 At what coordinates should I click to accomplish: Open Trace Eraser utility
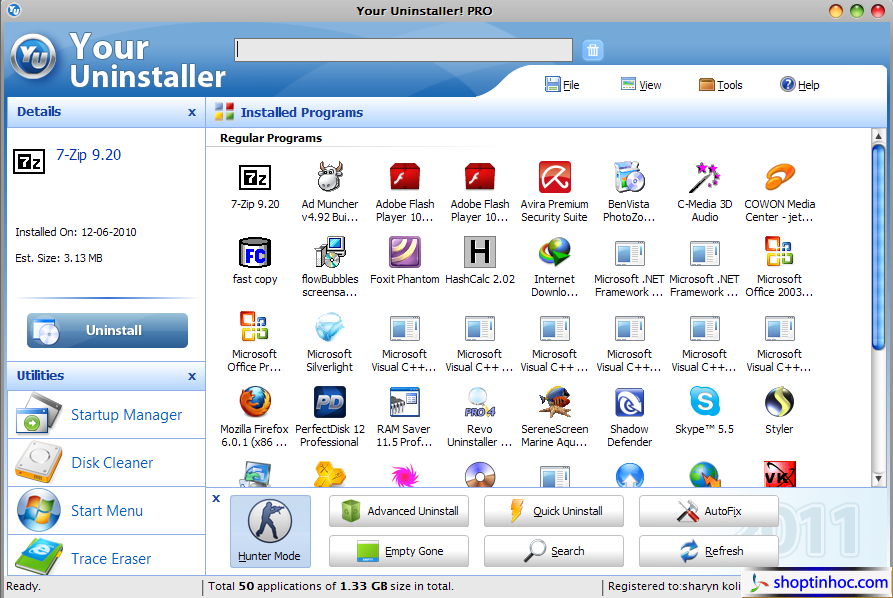106,556
